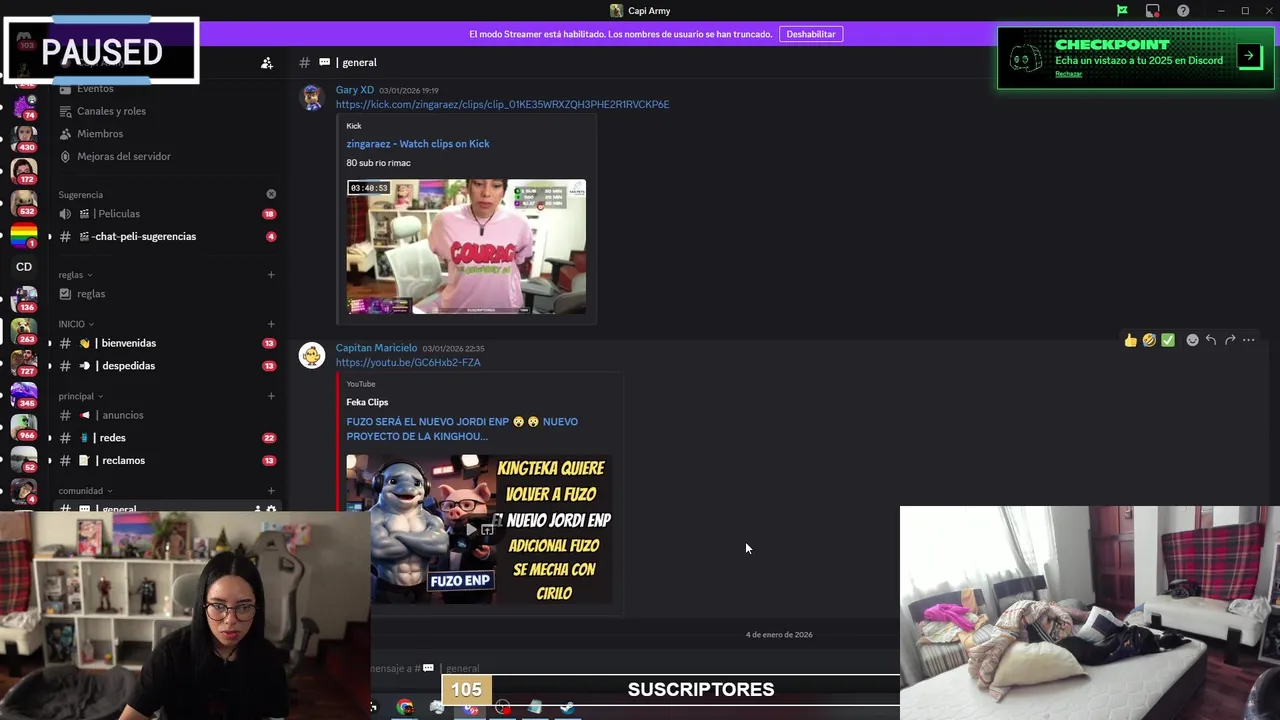
Task: Open server with 727 notification badge
Action: (24, 362)
